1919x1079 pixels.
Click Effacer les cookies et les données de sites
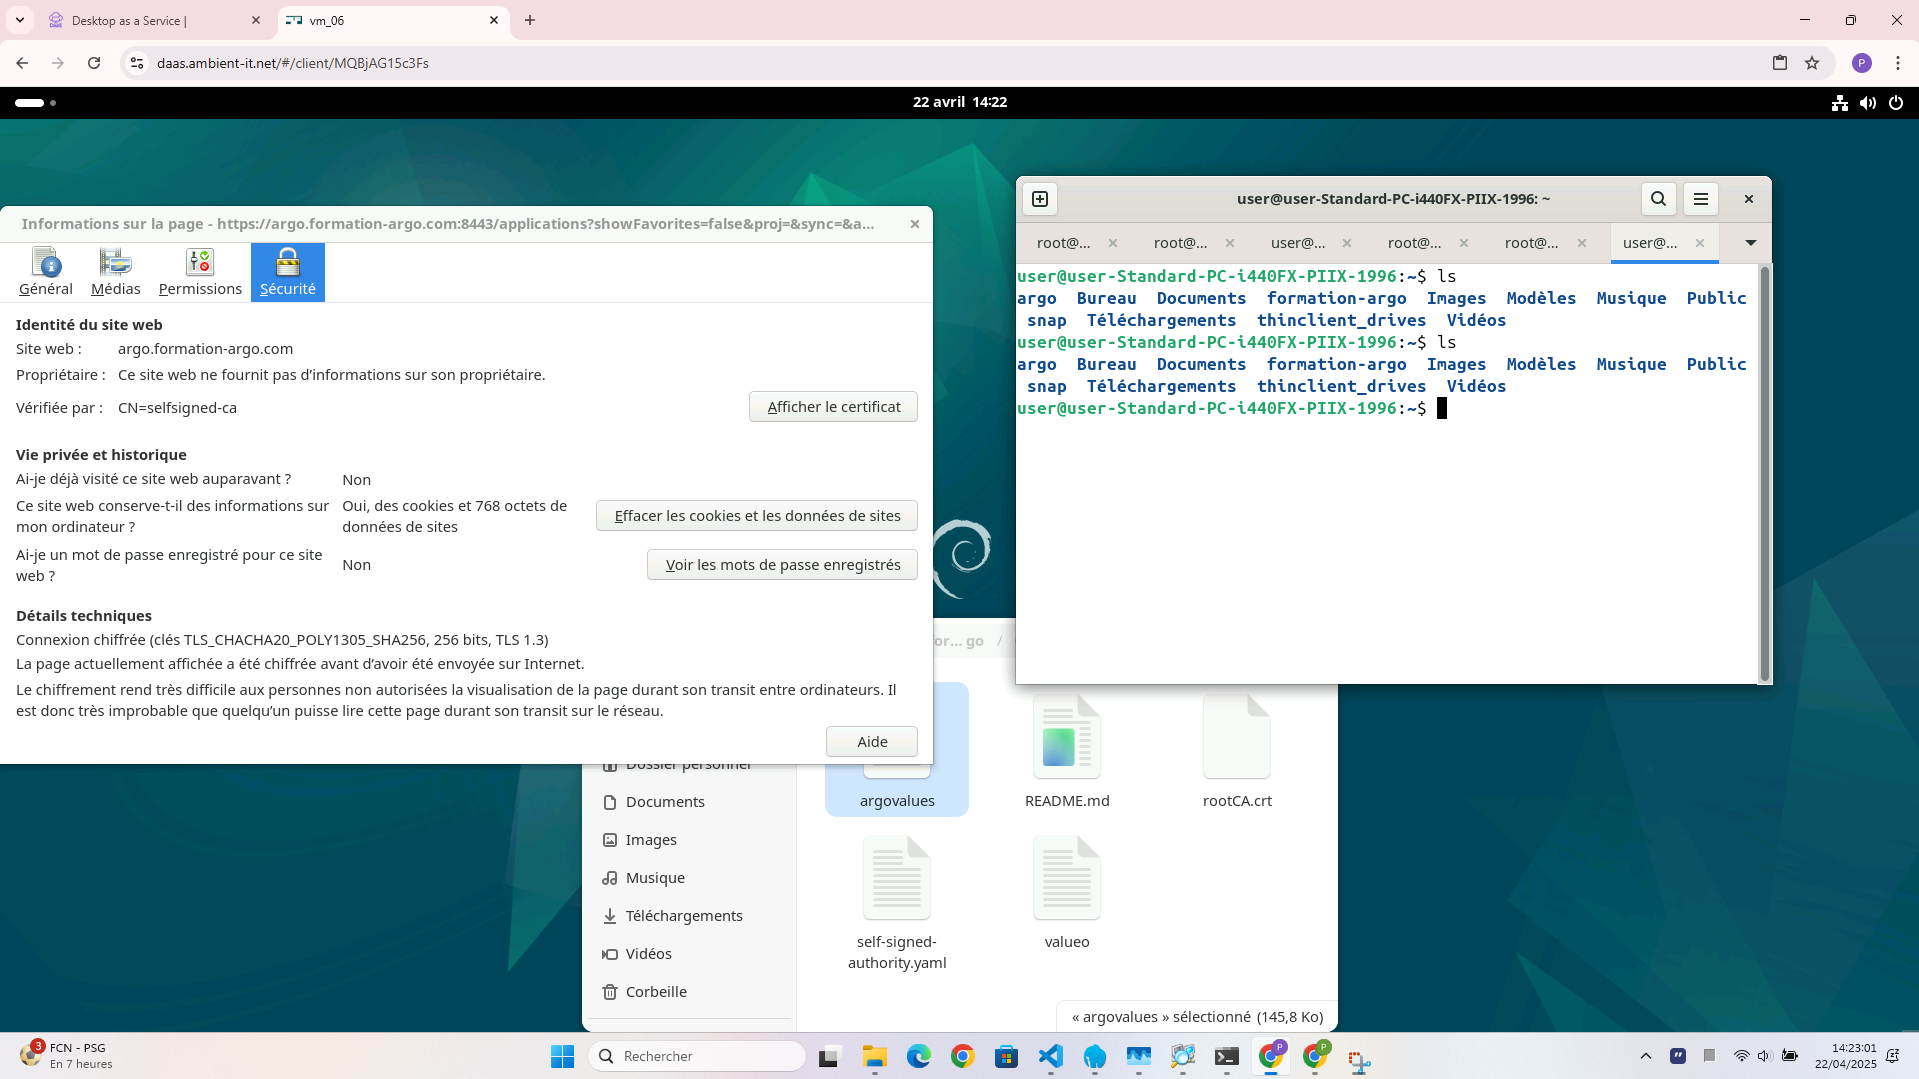tap(757, 516)
